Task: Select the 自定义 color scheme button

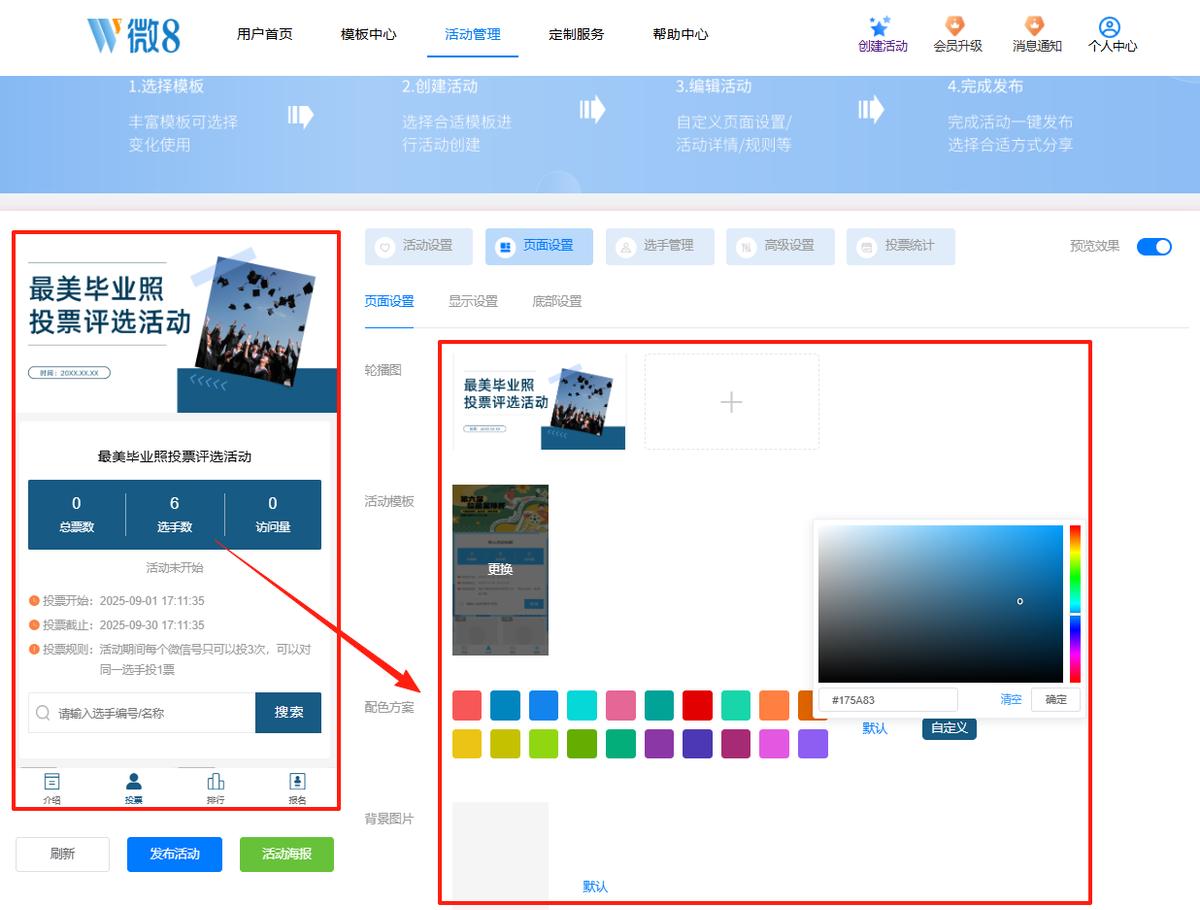Action: 949,728
